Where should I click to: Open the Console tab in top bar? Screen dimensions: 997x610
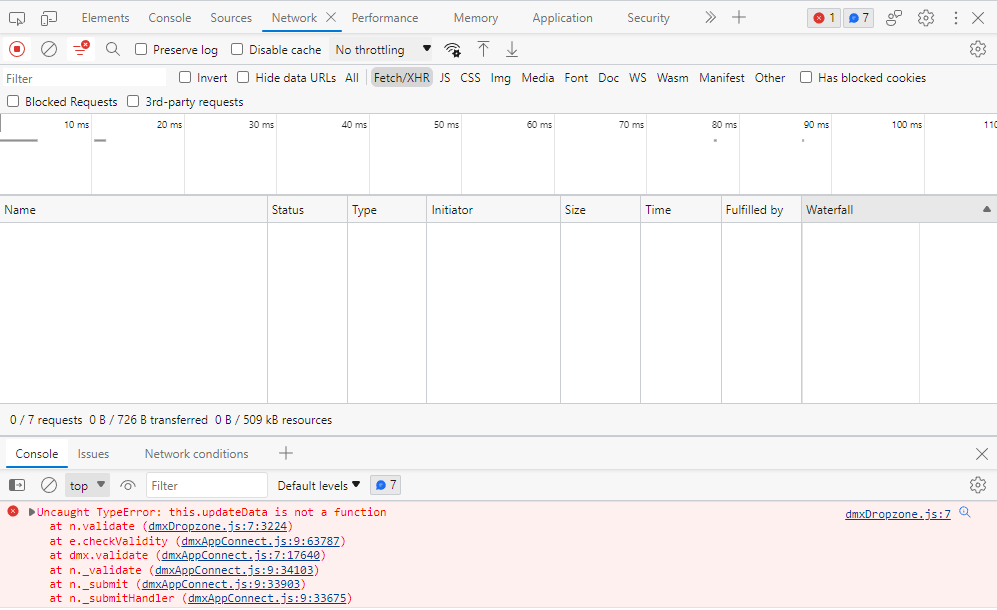pos(170,18)
